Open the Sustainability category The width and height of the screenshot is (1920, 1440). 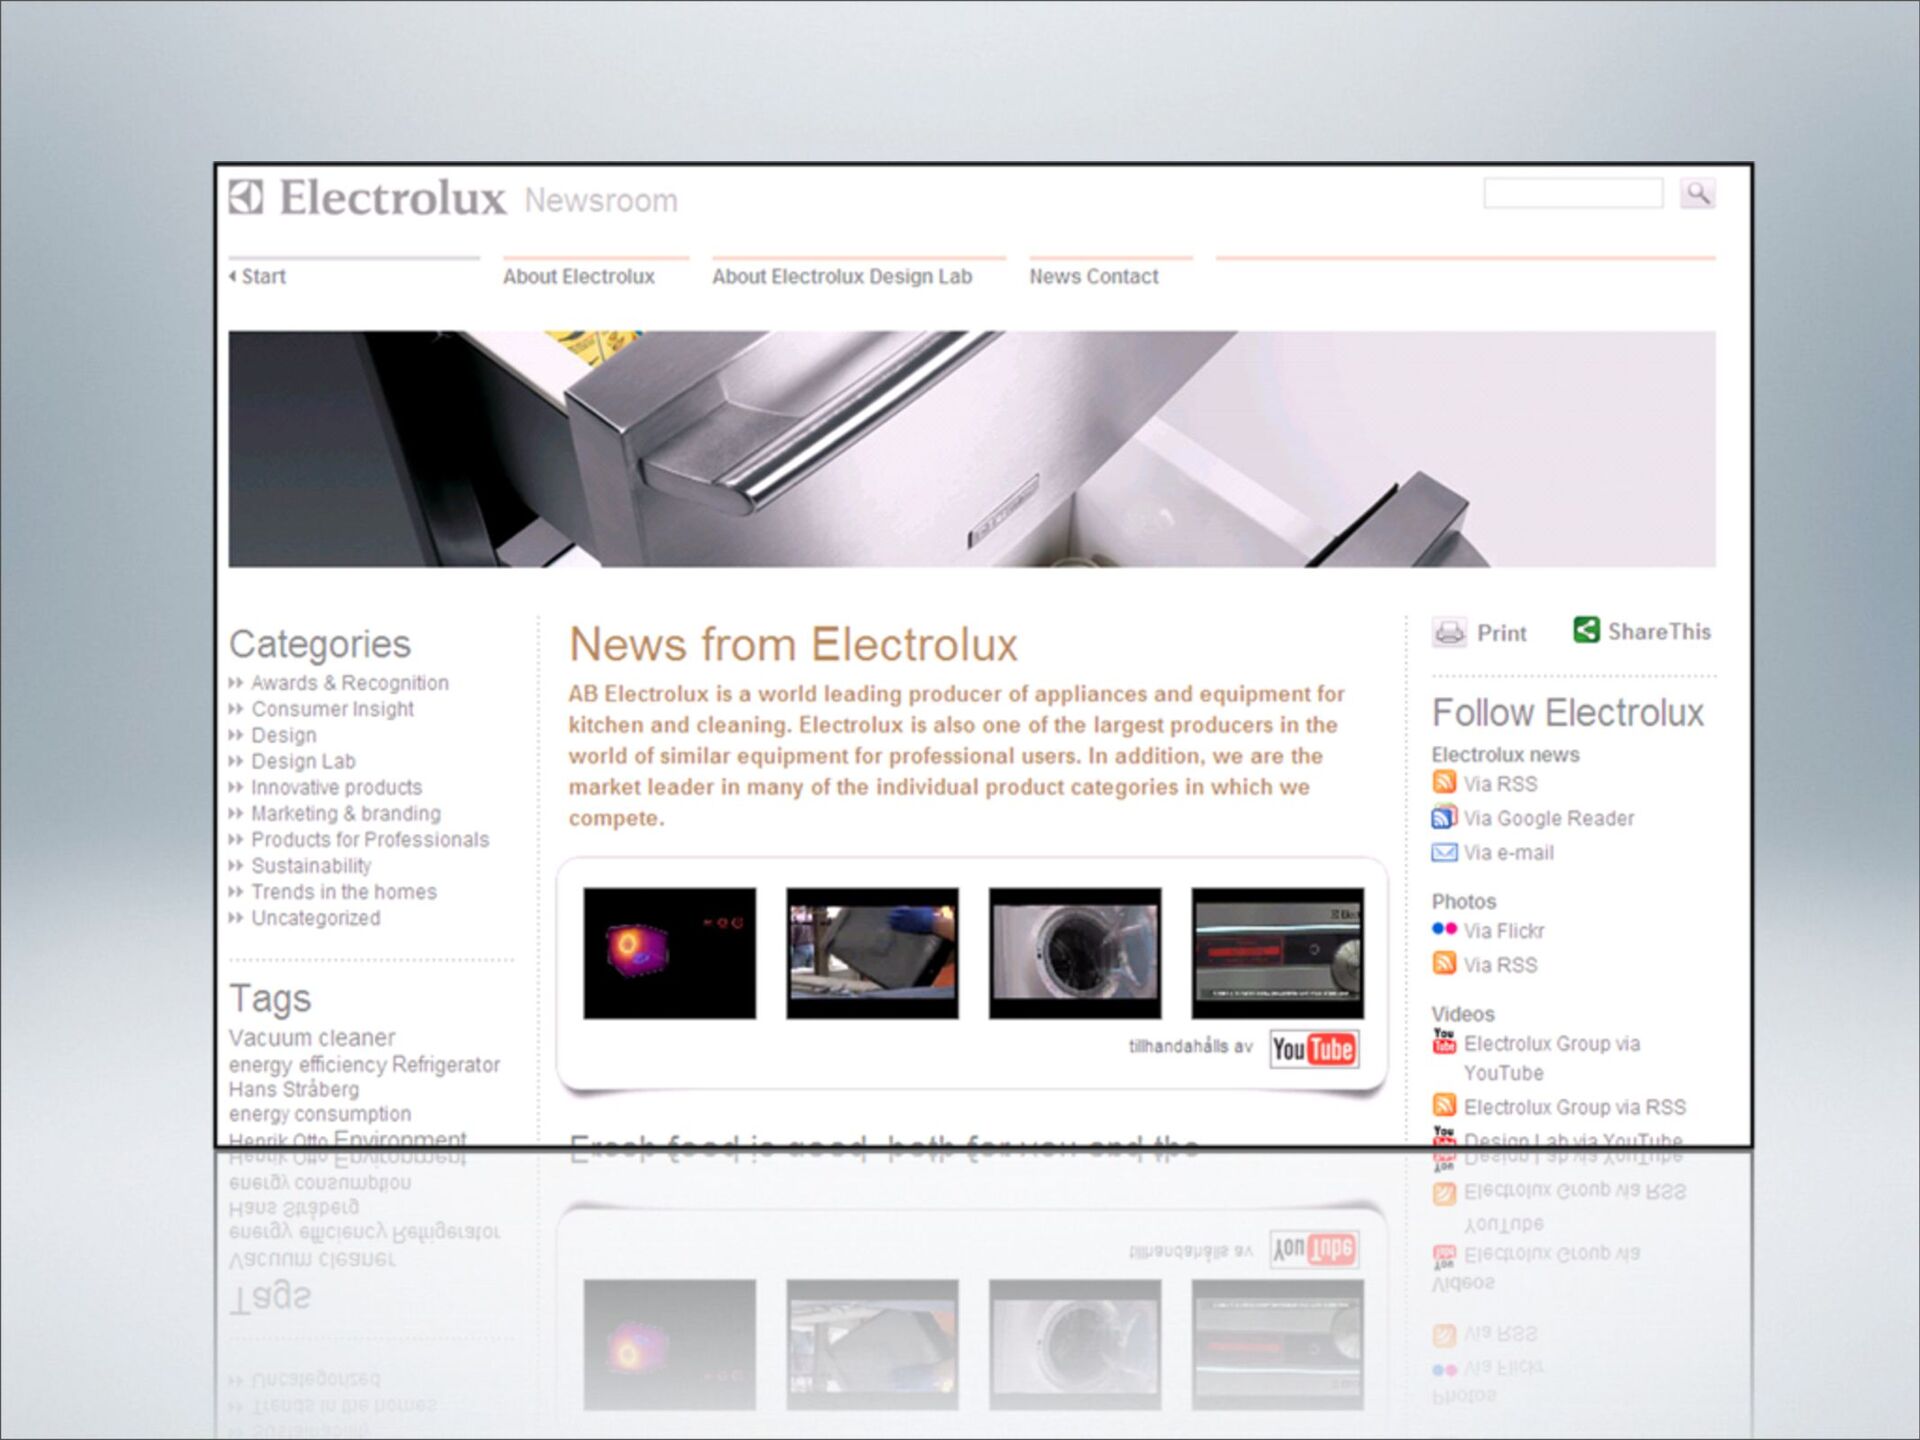click(x=311, y=866)
